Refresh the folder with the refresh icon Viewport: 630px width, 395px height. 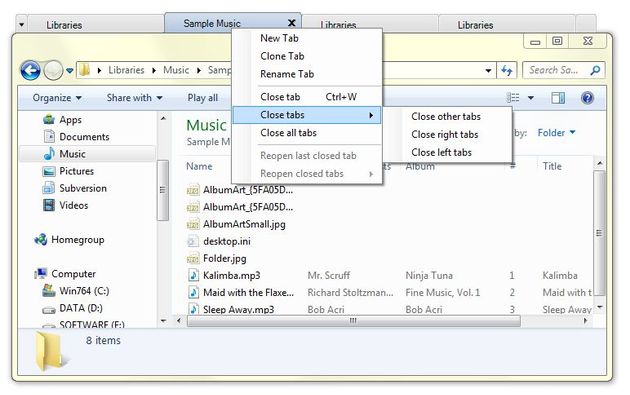coord(507,71)
